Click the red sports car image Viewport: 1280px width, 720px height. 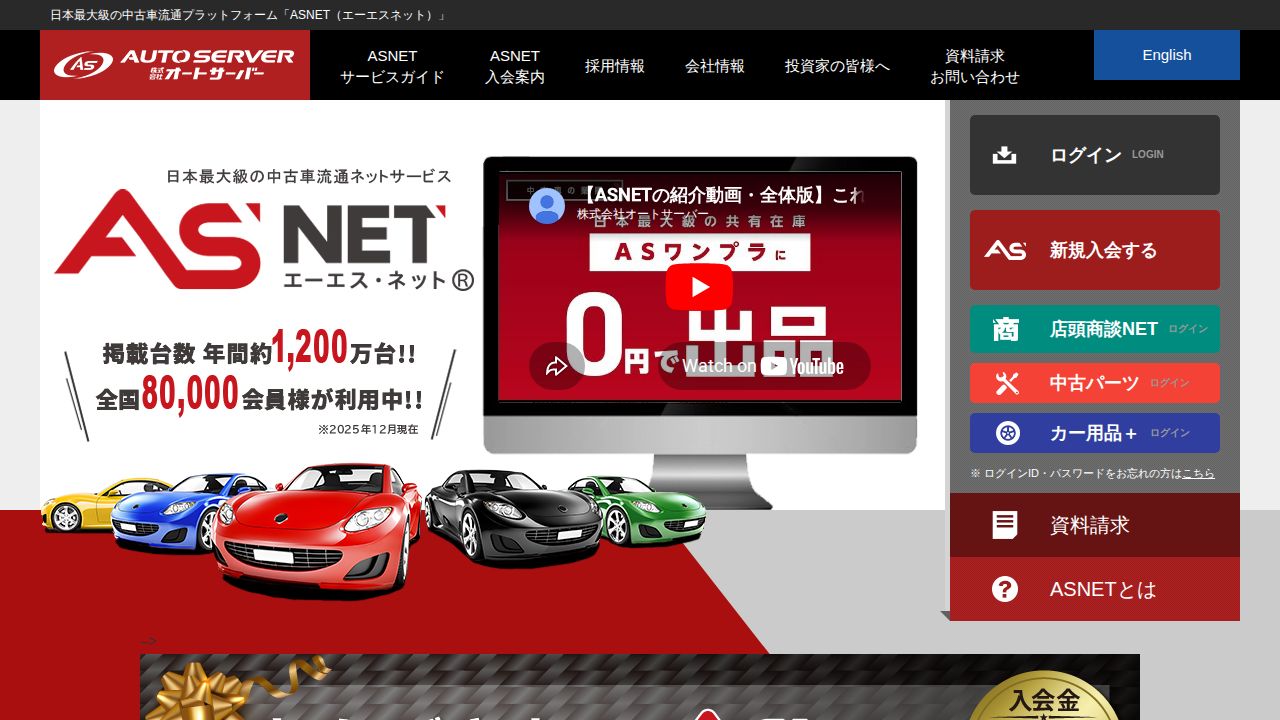pos(317,530)
